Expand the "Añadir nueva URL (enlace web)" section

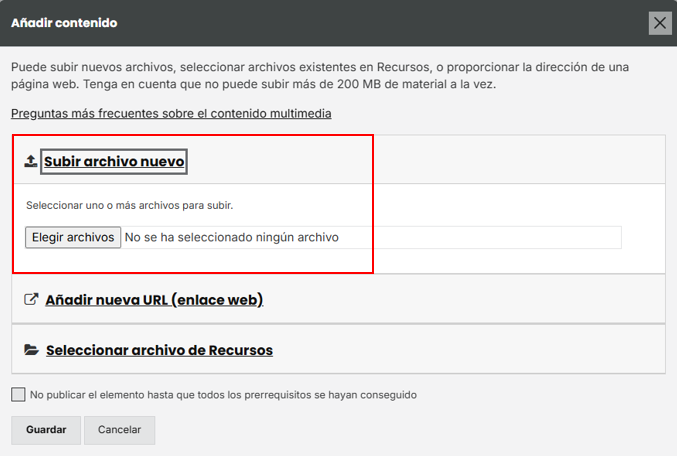coord(154,299)
